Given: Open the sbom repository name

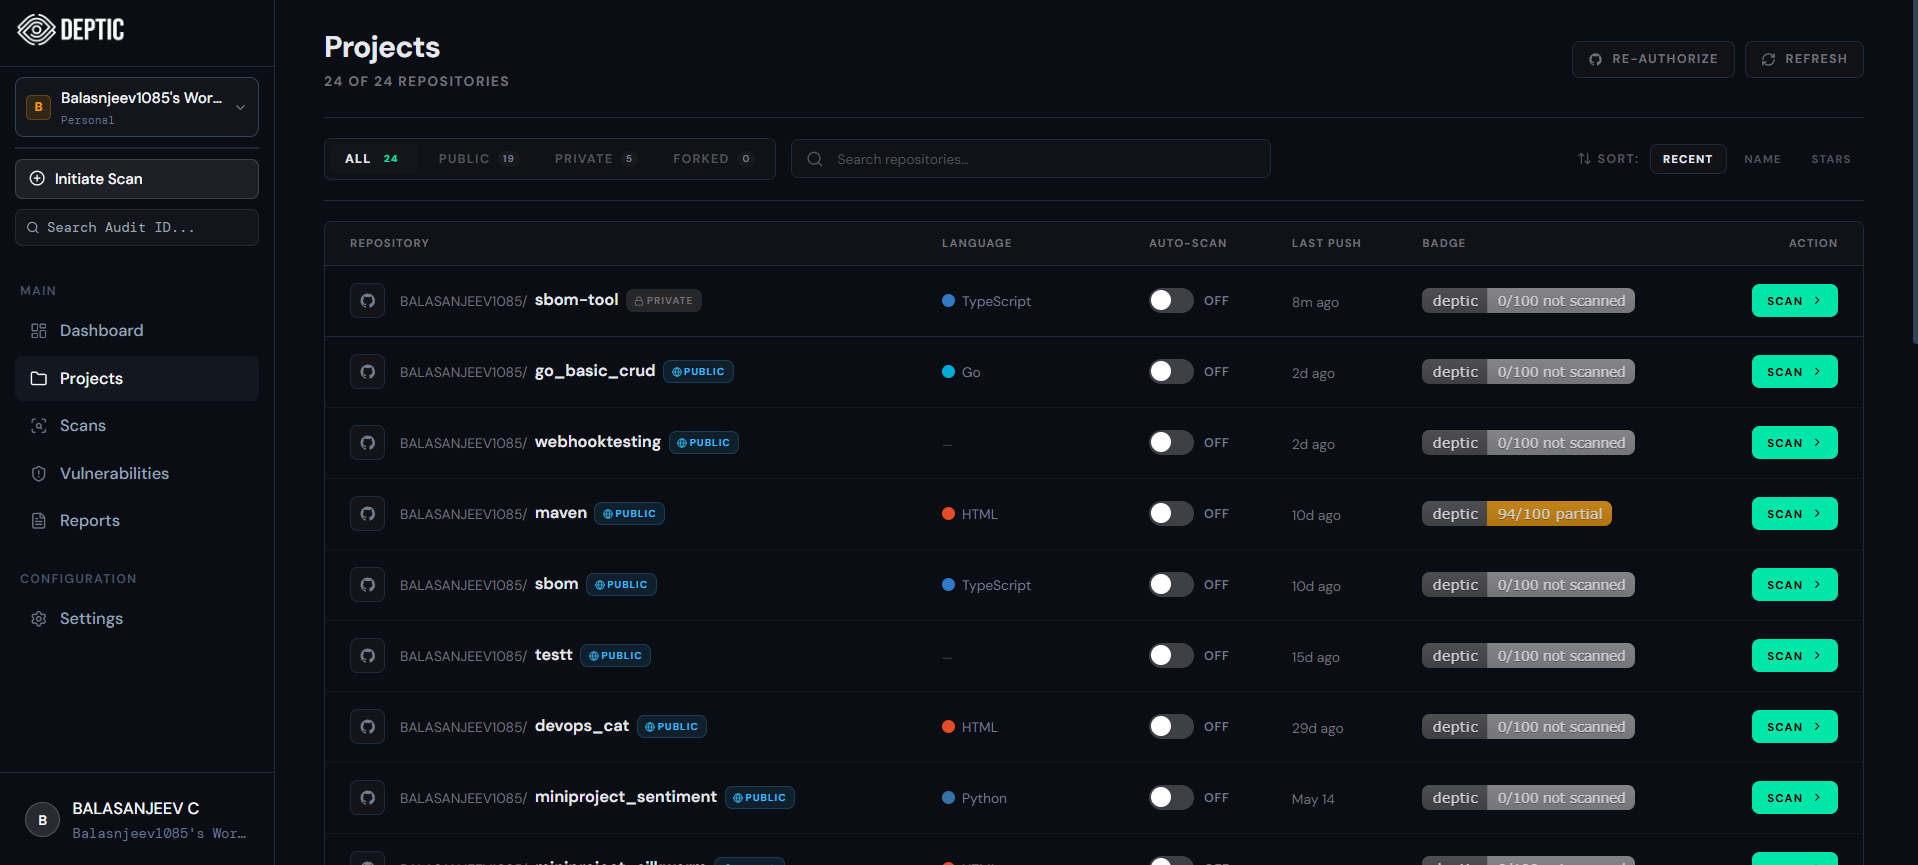Looking at the screenshot, I should click(557, 584).
